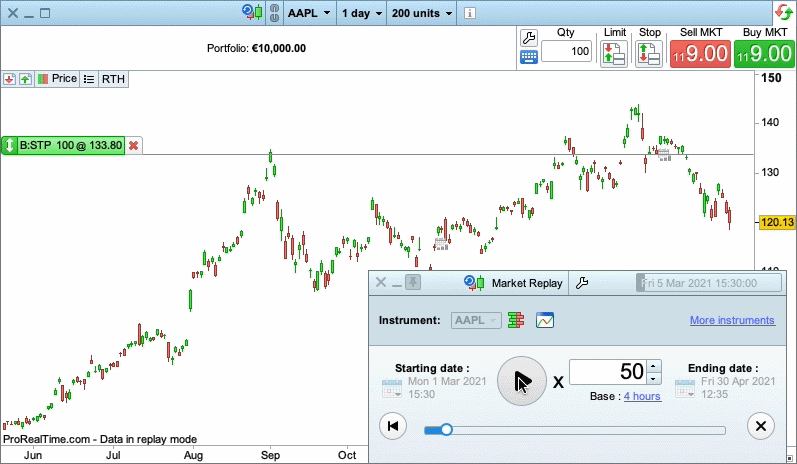The width and height of the screenshot is (797, 464).
Task: Pin the Market Replay window
Action: (413, 282)
